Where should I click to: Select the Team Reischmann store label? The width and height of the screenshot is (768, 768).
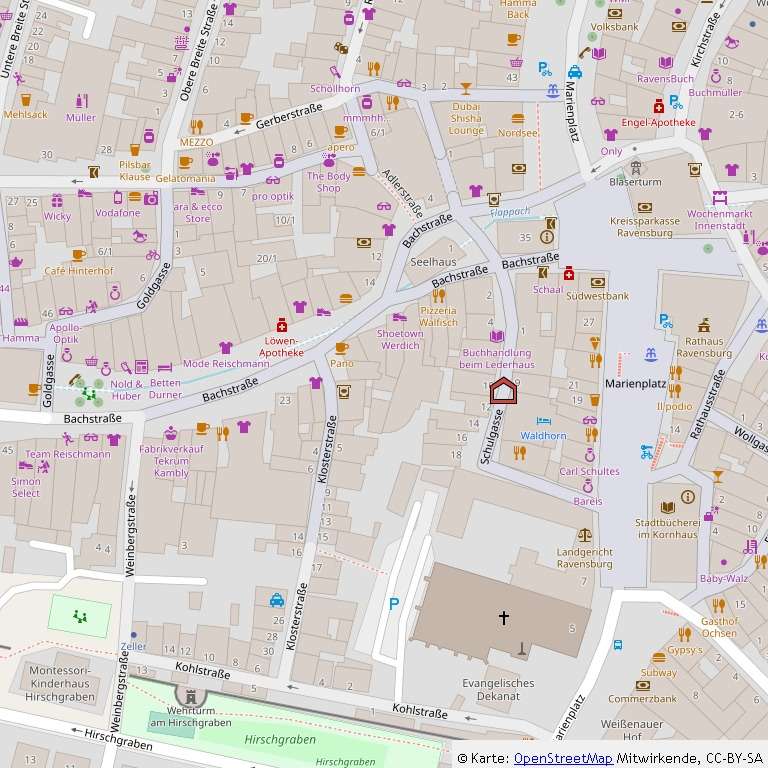click(x=68, y=454)
